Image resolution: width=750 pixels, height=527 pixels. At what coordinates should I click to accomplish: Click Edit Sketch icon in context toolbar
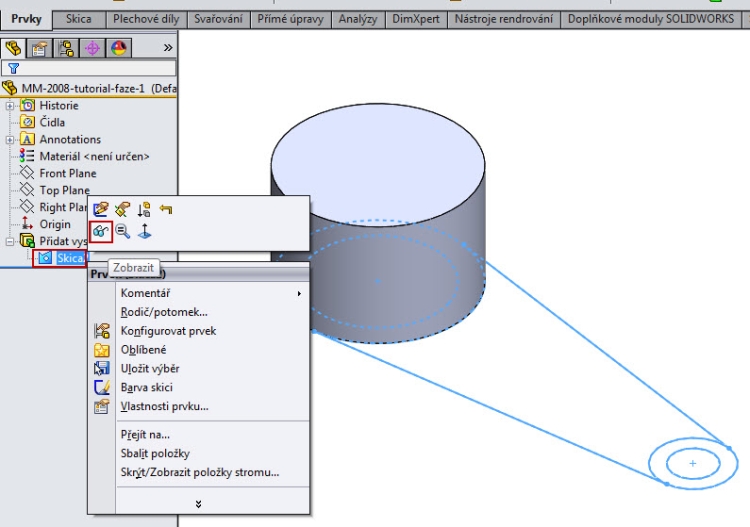point(100,209)
